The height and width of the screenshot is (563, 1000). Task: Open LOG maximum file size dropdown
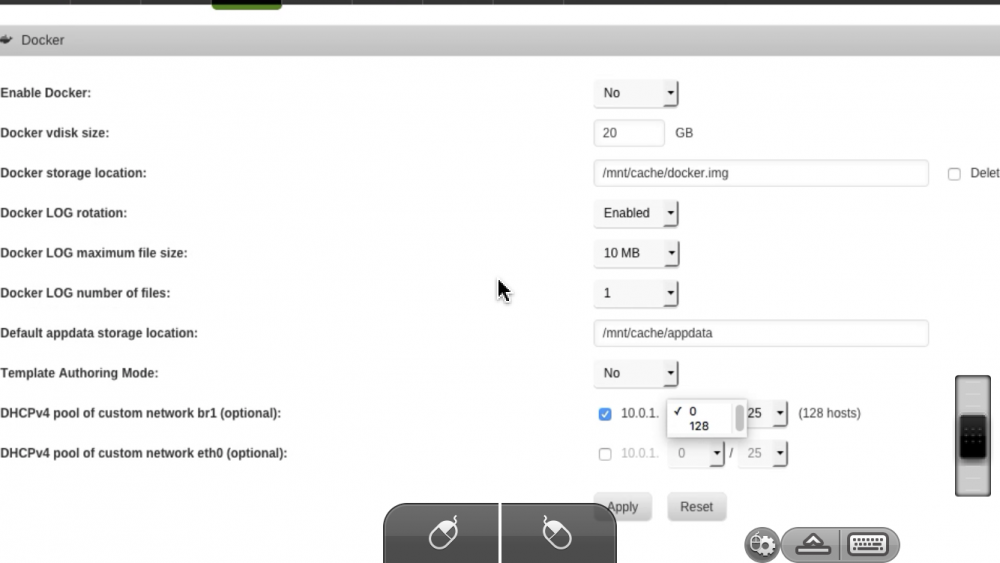click(x=636, y=253)
